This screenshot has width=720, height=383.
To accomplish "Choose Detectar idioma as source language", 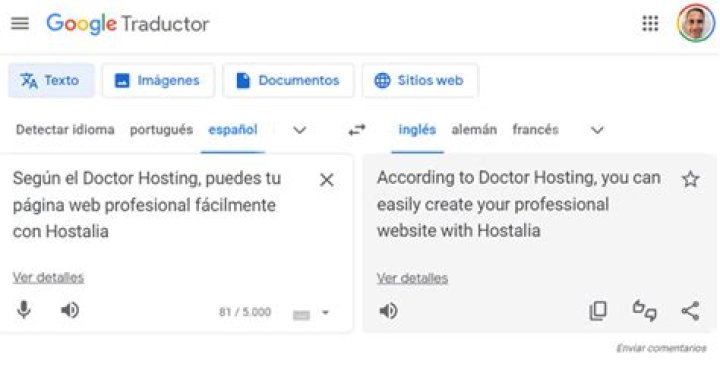I will (x=65, y=130).
